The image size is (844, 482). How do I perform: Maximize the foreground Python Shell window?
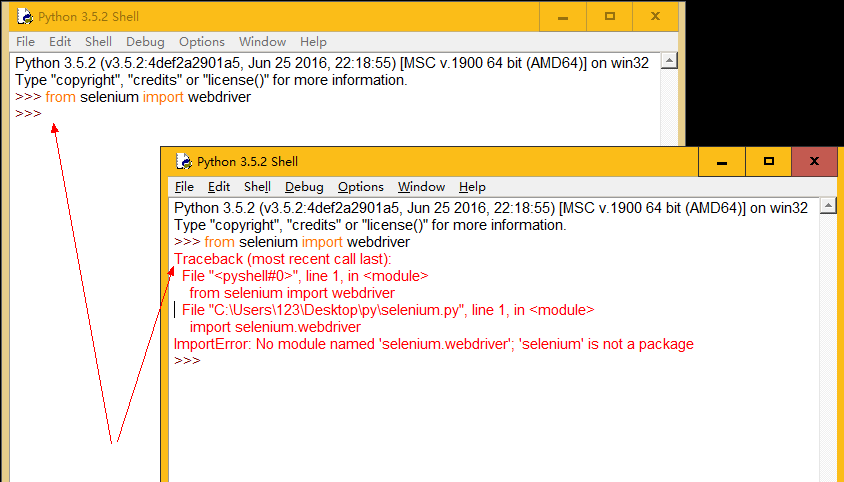pos(768,161)
